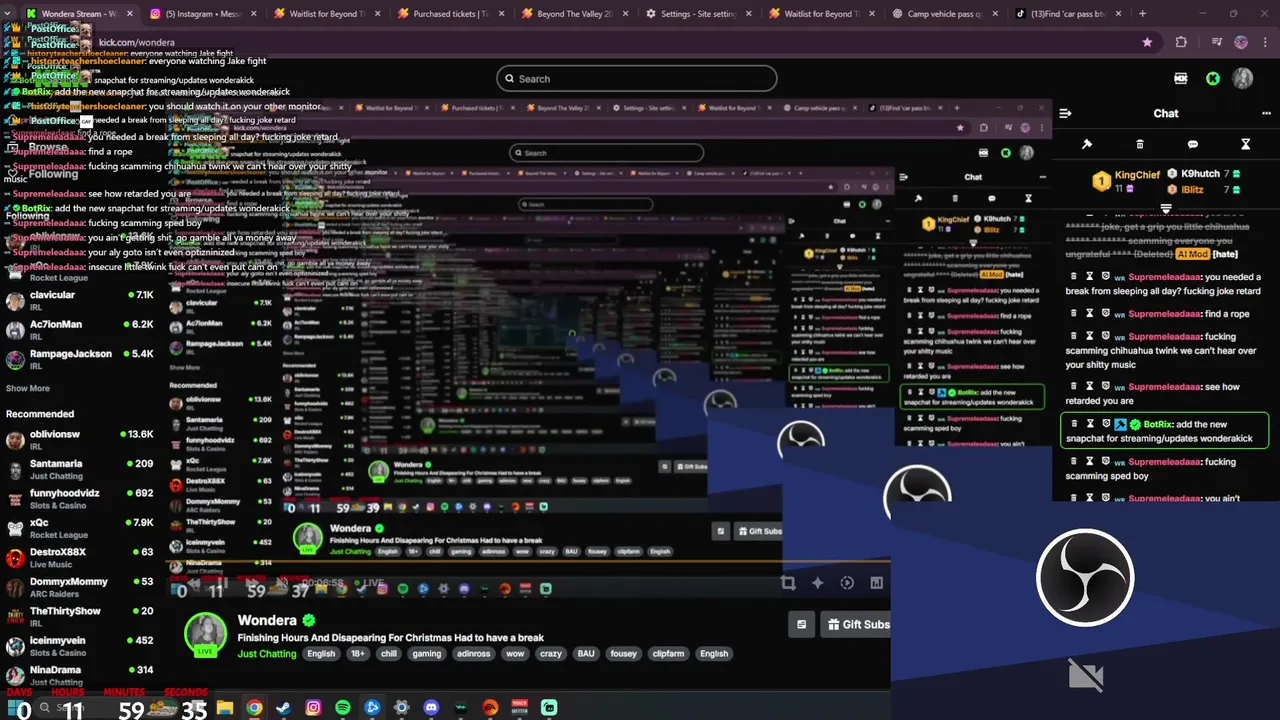The image size is (1280, 720).
Task: Switch to the Purchased tickets tab
Action: click(x=449, y=14)
